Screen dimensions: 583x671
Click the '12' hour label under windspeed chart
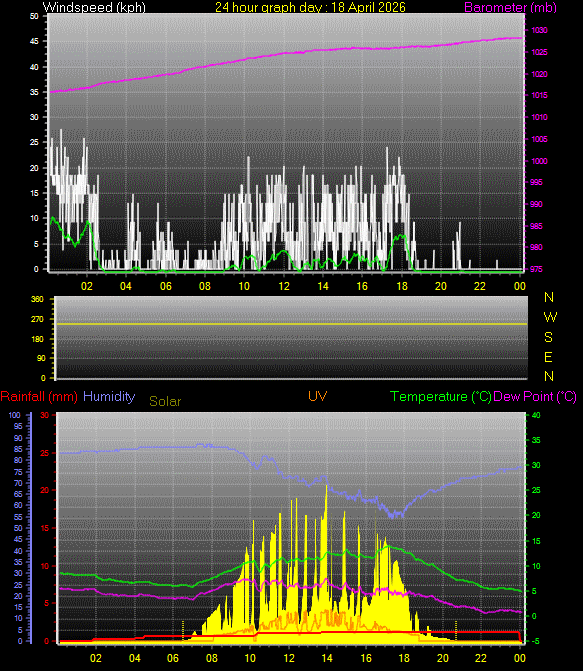284,286
